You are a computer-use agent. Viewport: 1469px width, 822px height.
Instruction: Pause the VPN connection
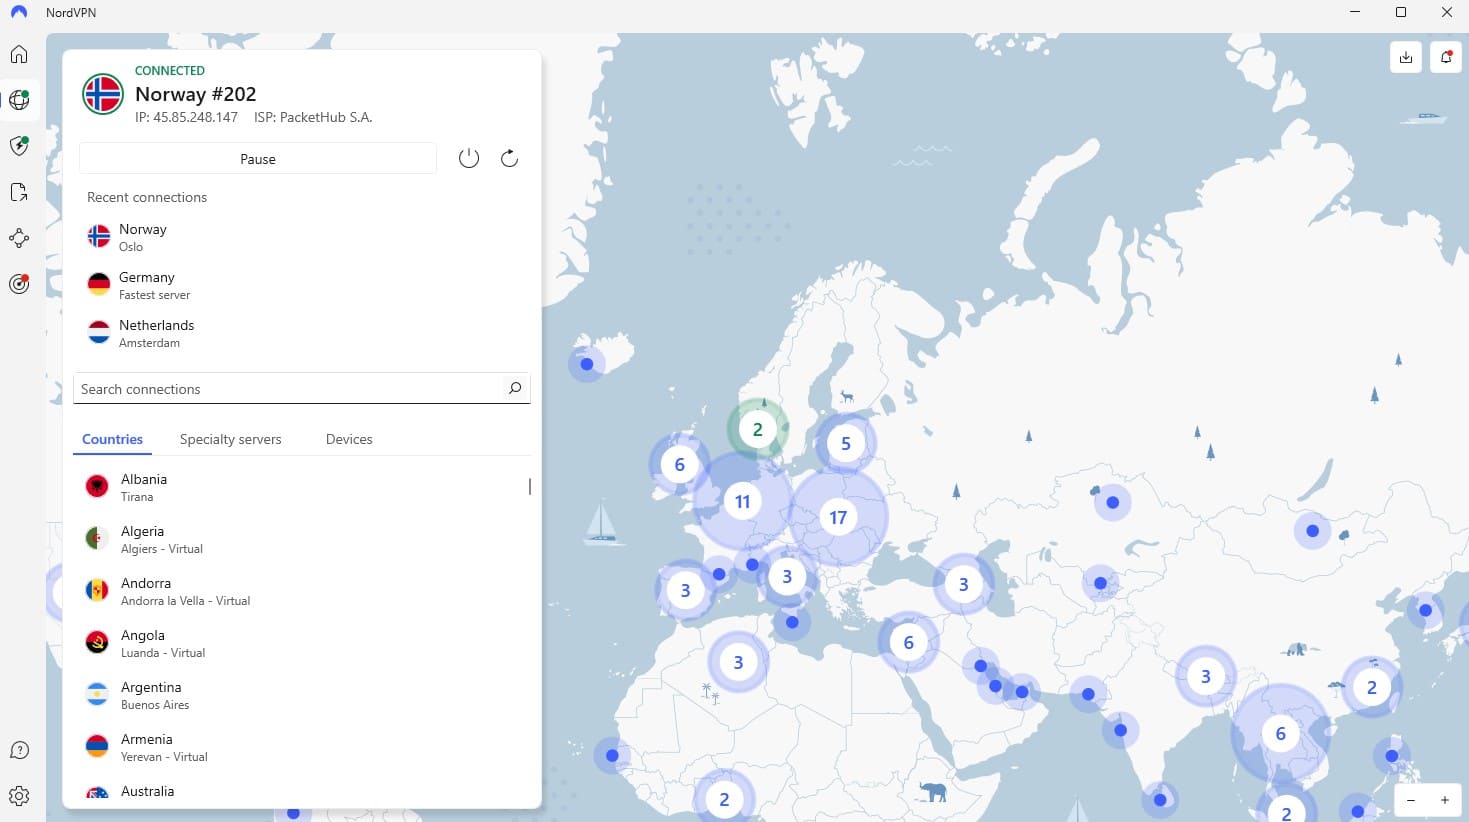(x=258, y=159)
